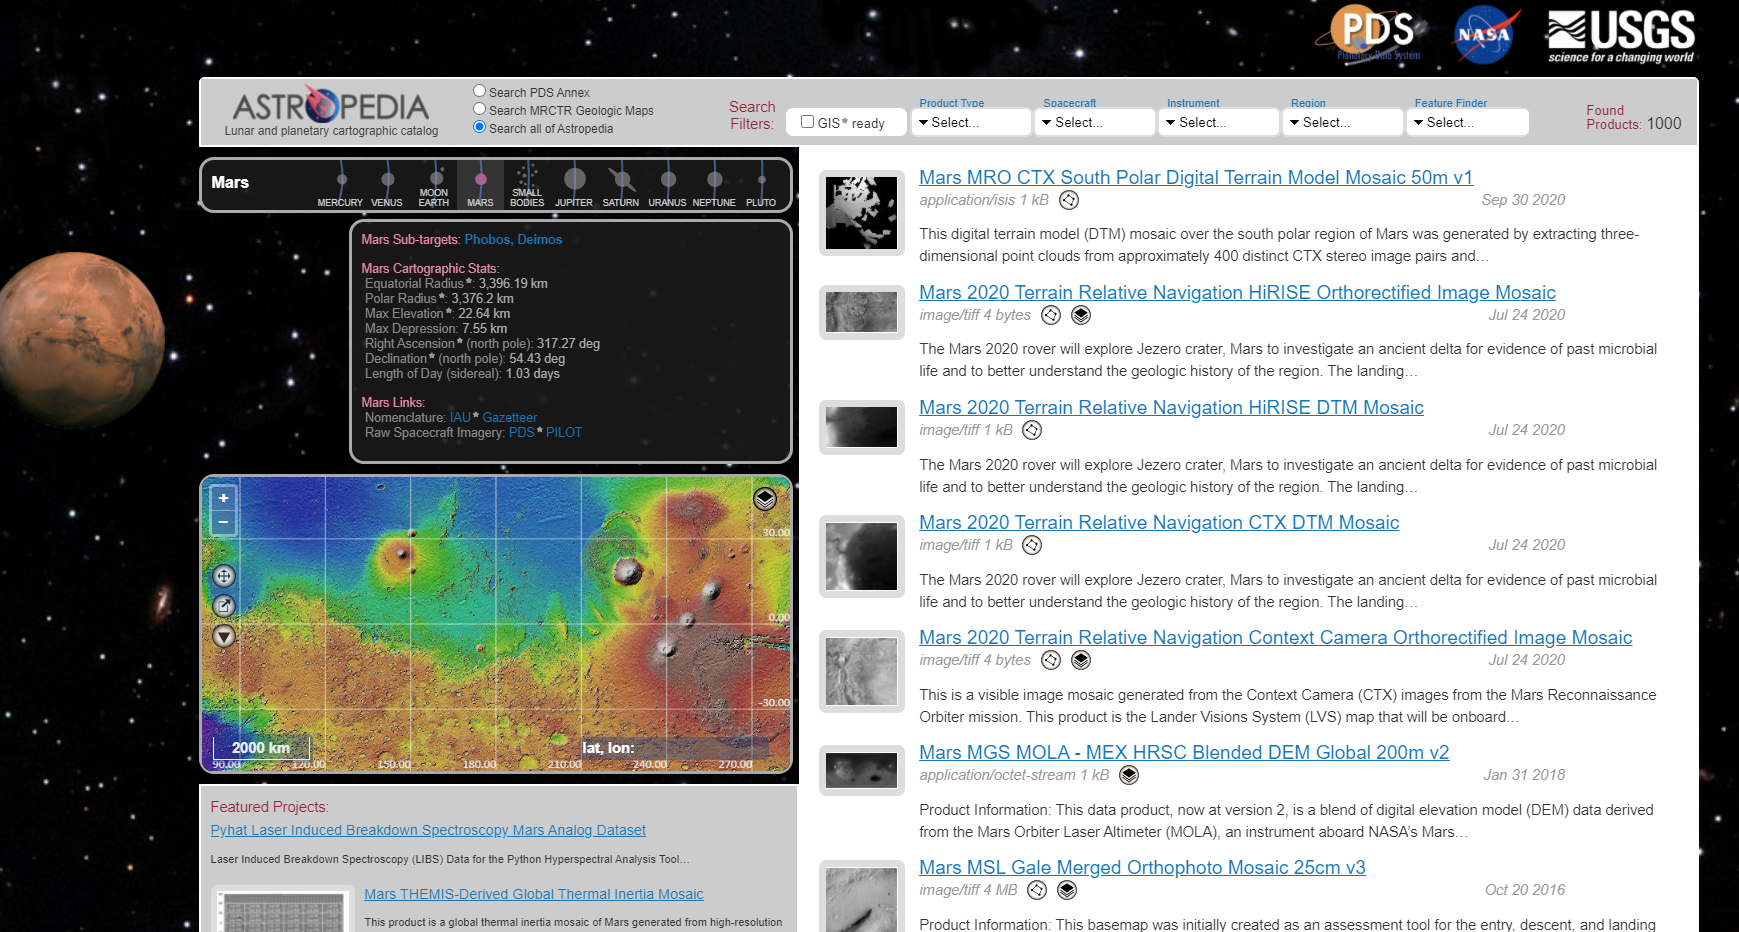Switch to Moon Earth target
The height and width of the screenshot is (932, 1739).
coord(434,186)
